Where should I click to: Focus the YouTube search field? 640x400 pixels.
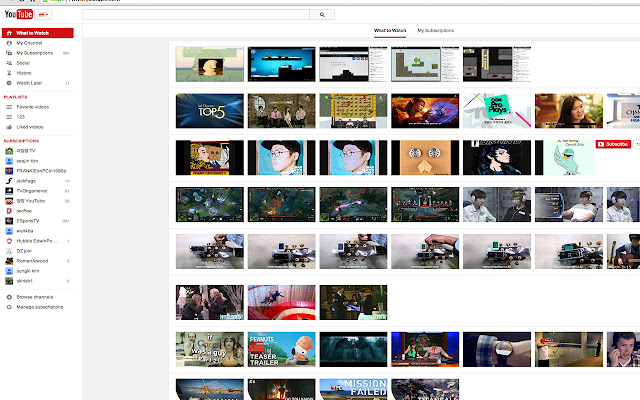click(x=196, y=14)
